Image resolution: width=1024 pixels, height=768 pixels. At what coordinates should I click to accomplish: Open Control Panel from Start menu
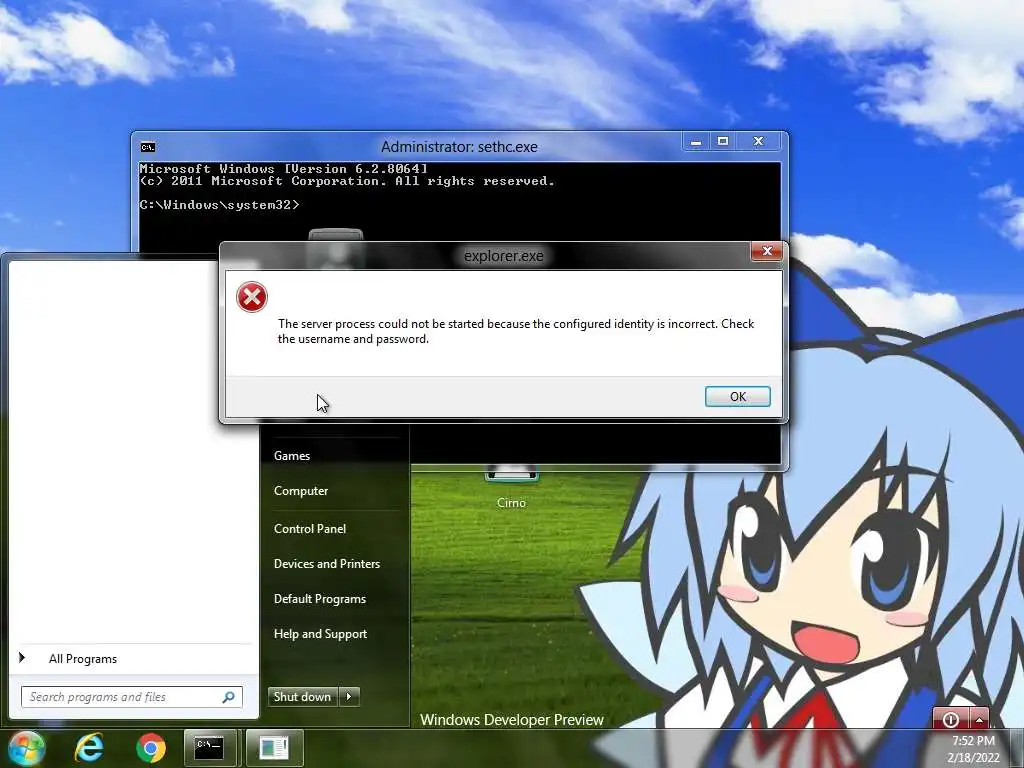310,528
